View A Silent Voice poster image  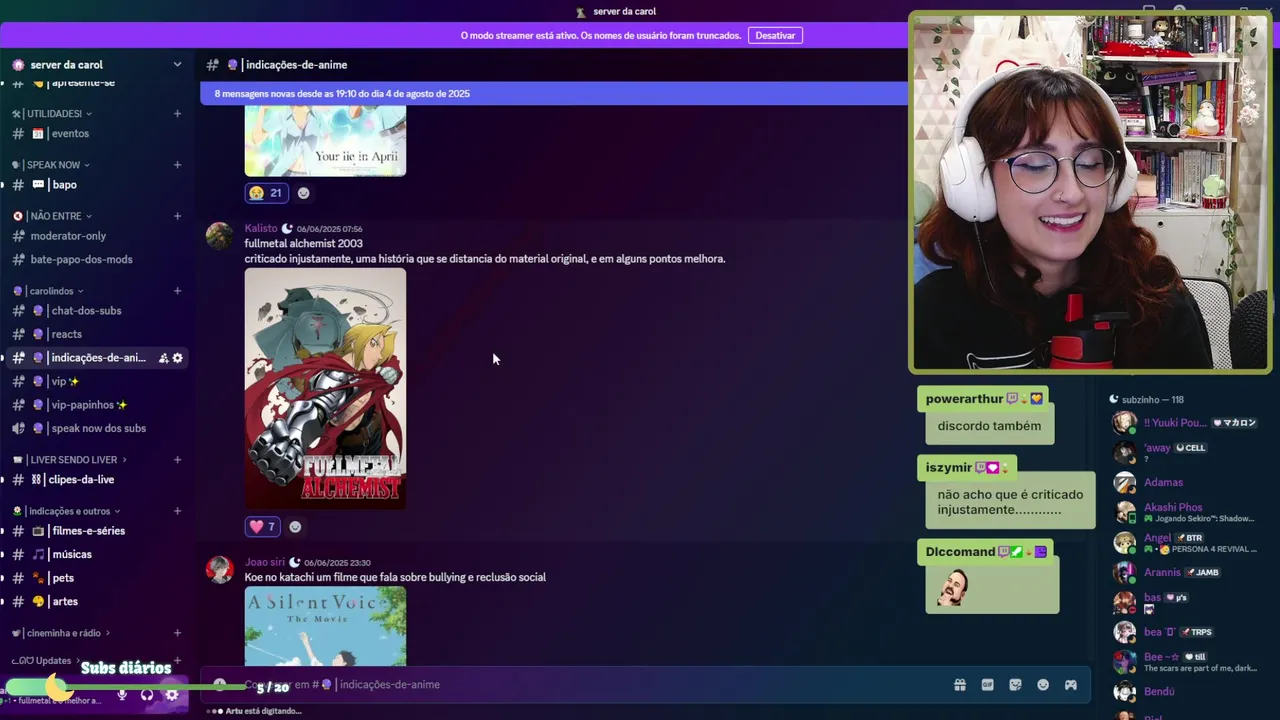pyautogui.click(x=325, y=626)
